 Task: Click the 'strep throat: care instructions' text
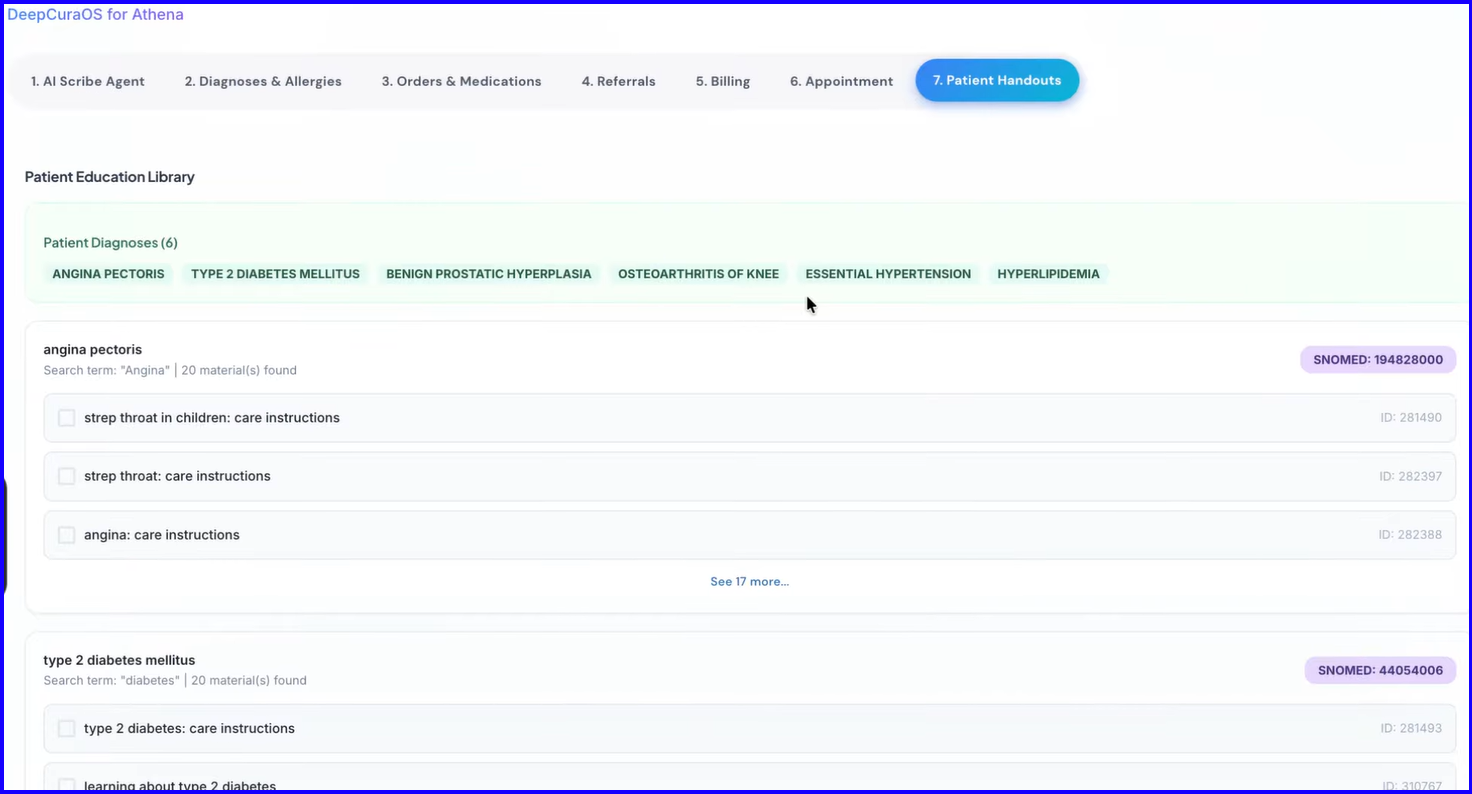tap(177, 476)
